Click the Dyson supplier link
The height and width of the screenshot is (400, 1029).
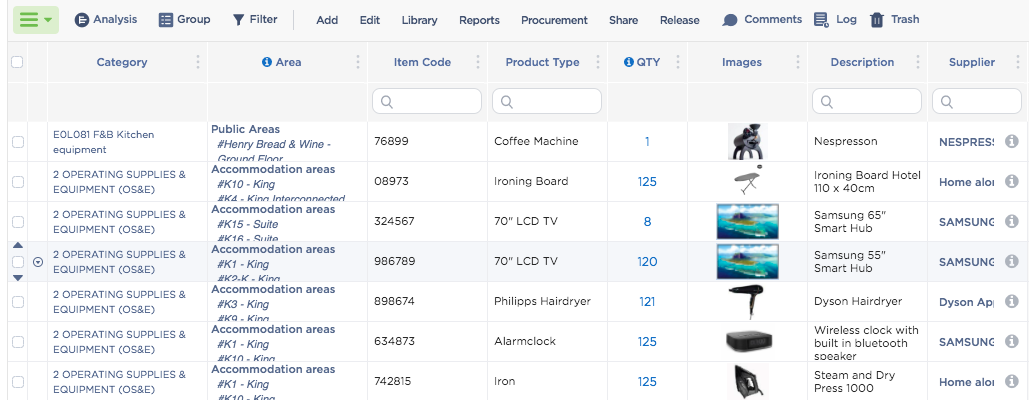point(966,302)
